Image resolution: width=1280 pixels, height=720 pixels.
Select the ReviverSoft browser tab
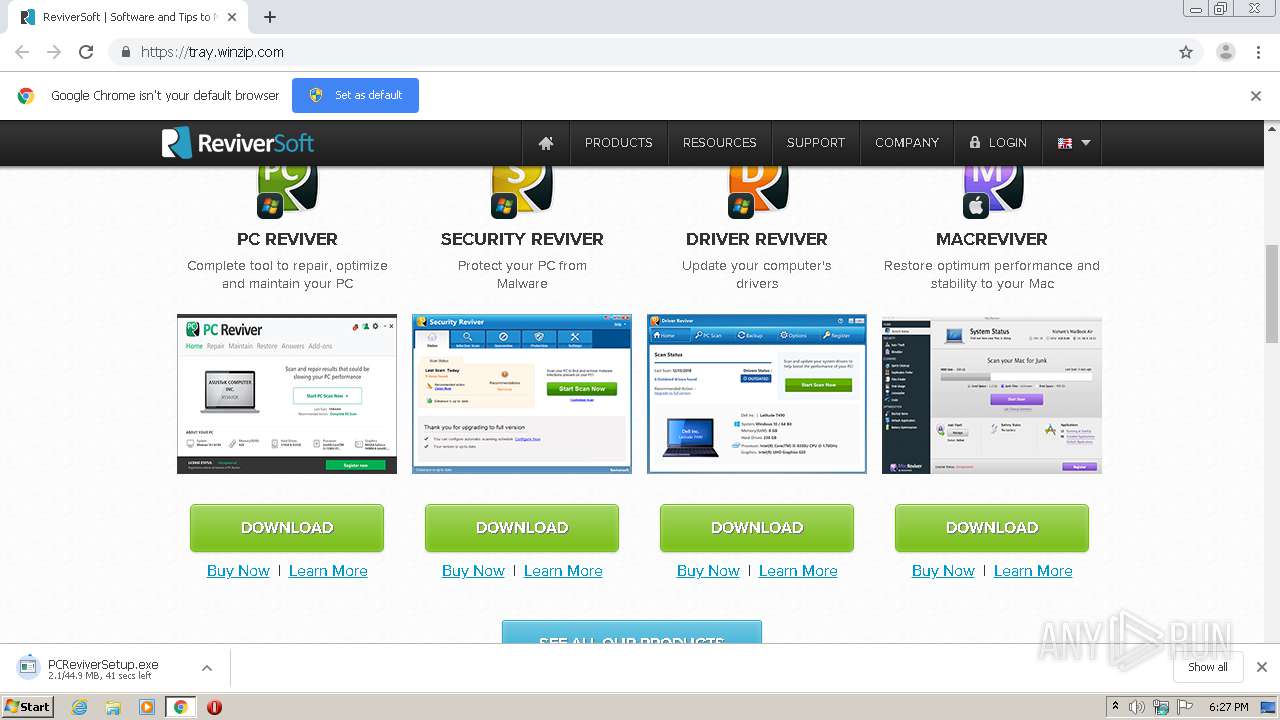(125, 17)
